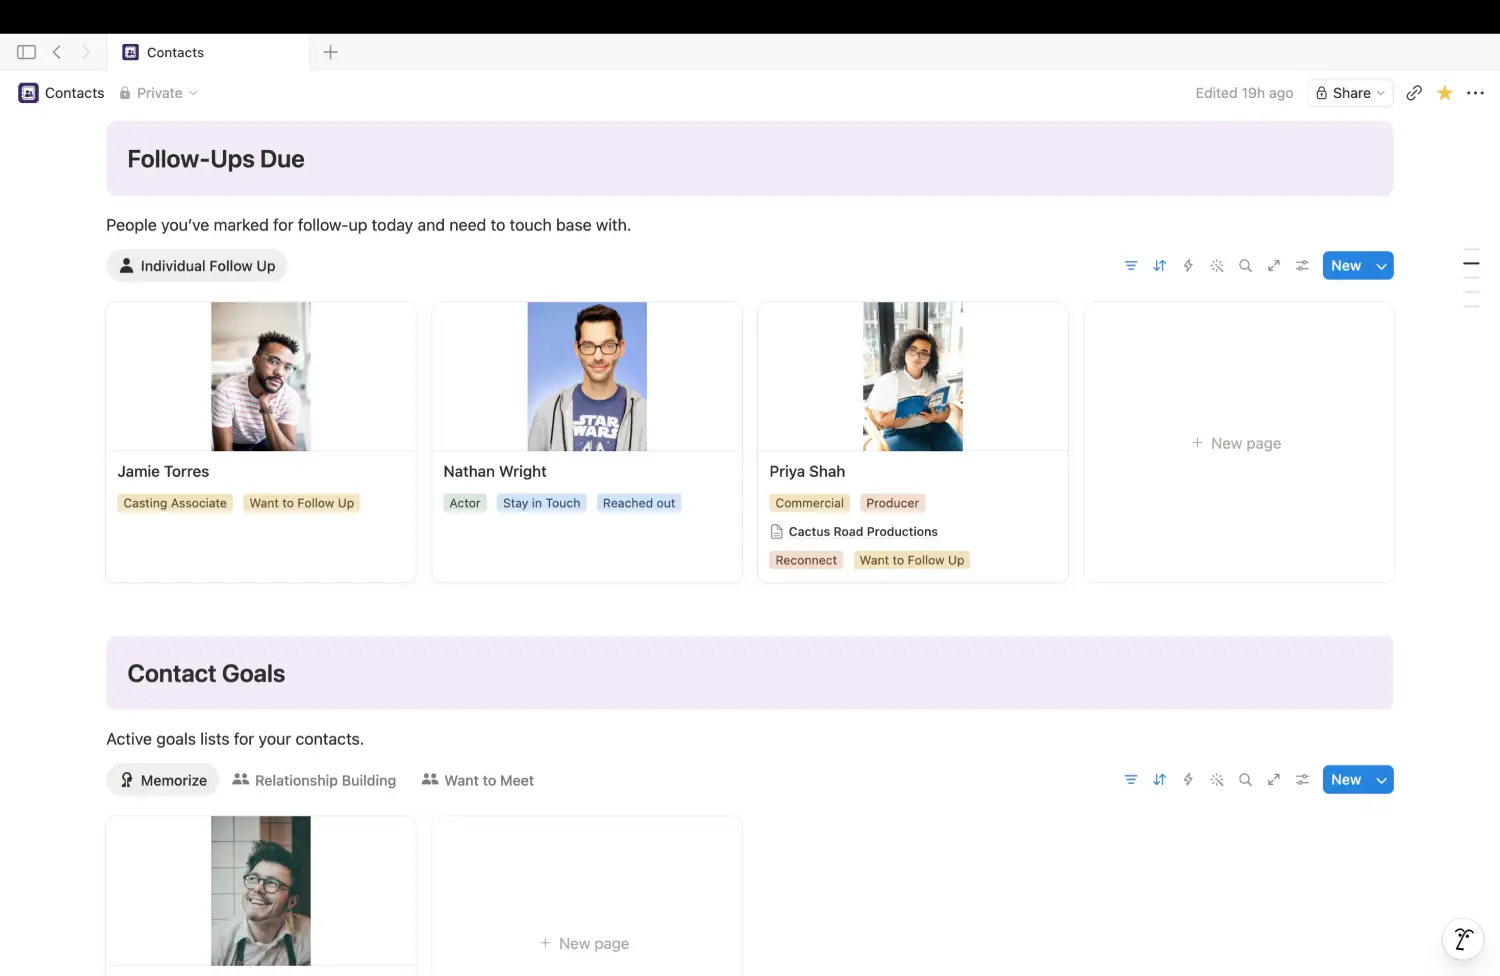
Task: Click New button in Contact Goals
Action: 1346,780
